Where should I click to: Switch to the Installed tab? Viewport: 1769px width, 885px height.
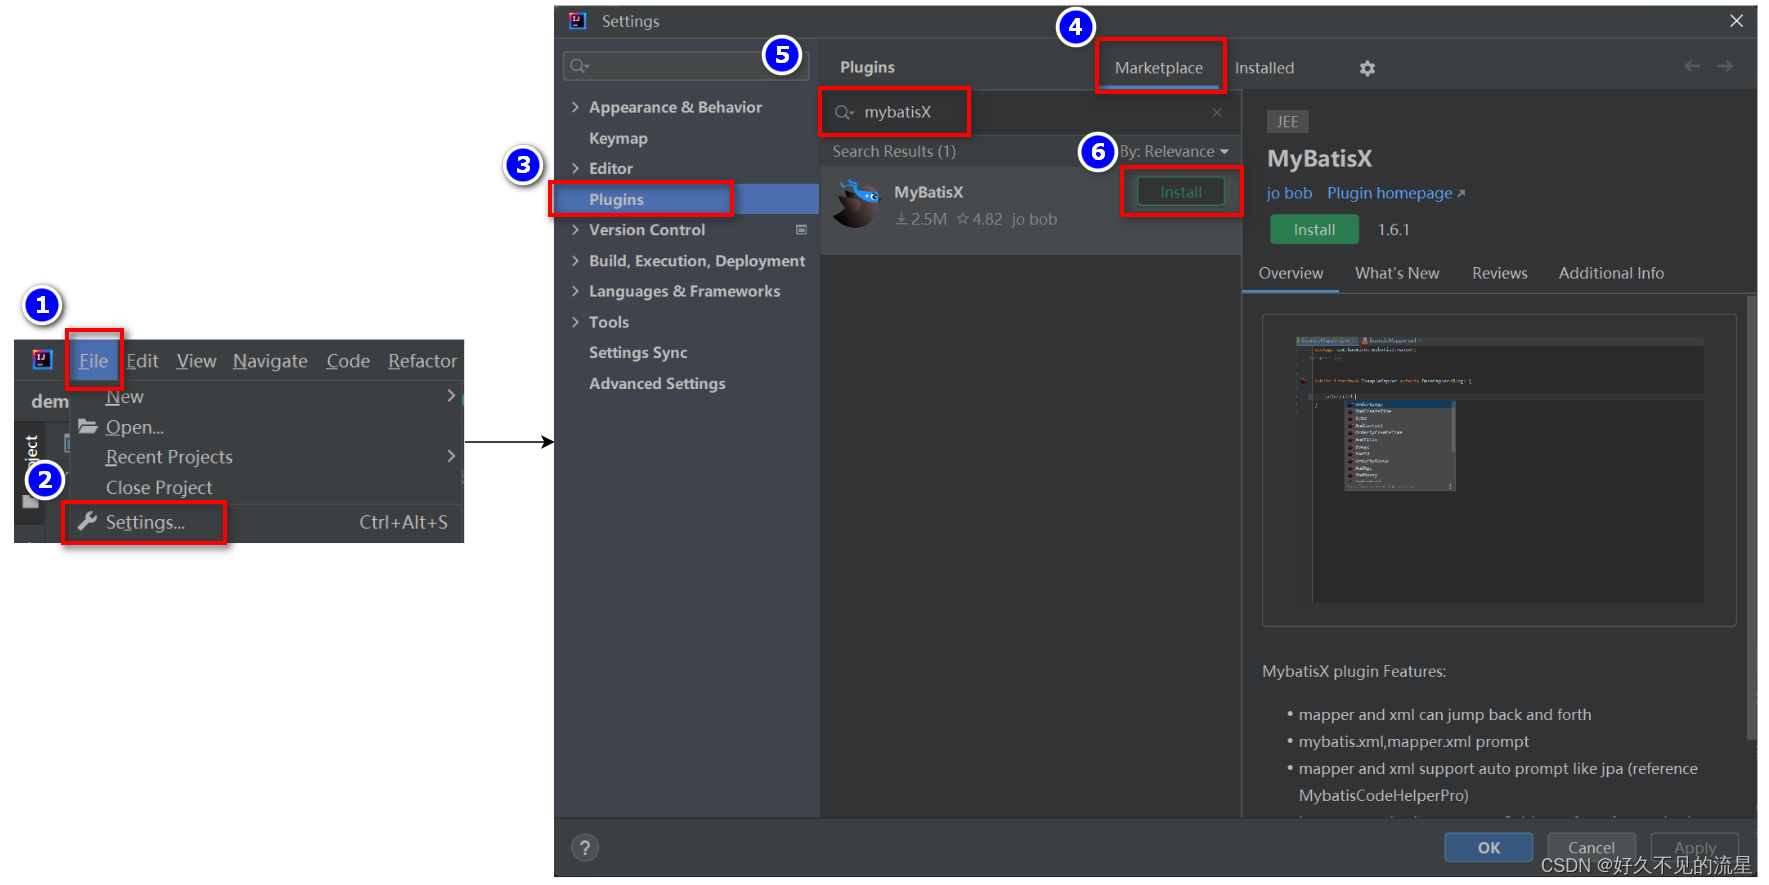1264,68
